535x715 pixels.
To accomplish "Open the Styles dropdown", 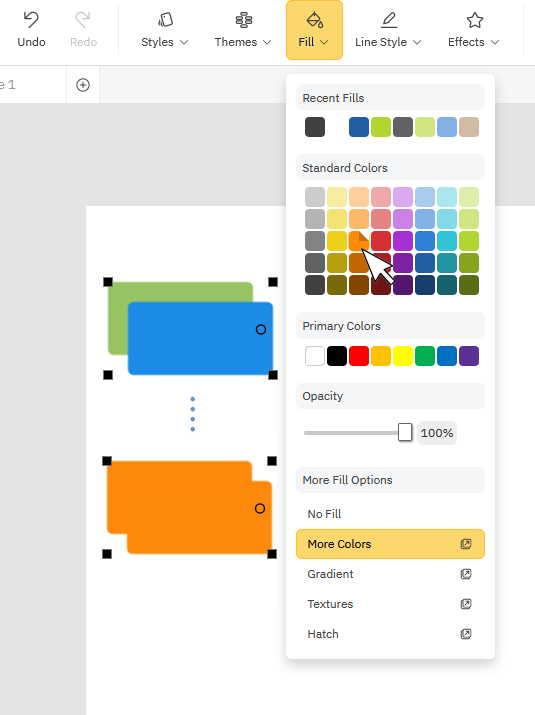I will click(x=165, y=30).
